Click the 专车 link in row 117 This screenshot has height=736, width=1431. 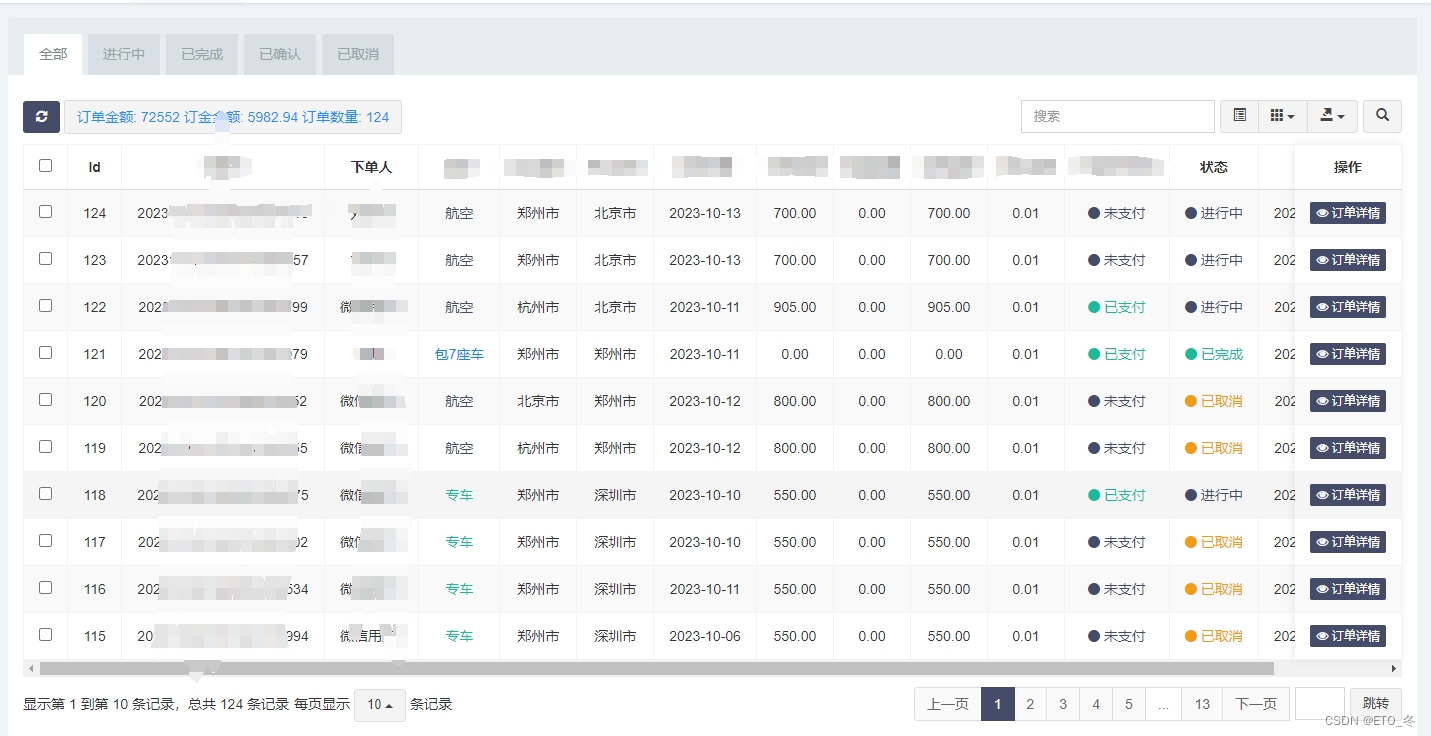[459, 542]
